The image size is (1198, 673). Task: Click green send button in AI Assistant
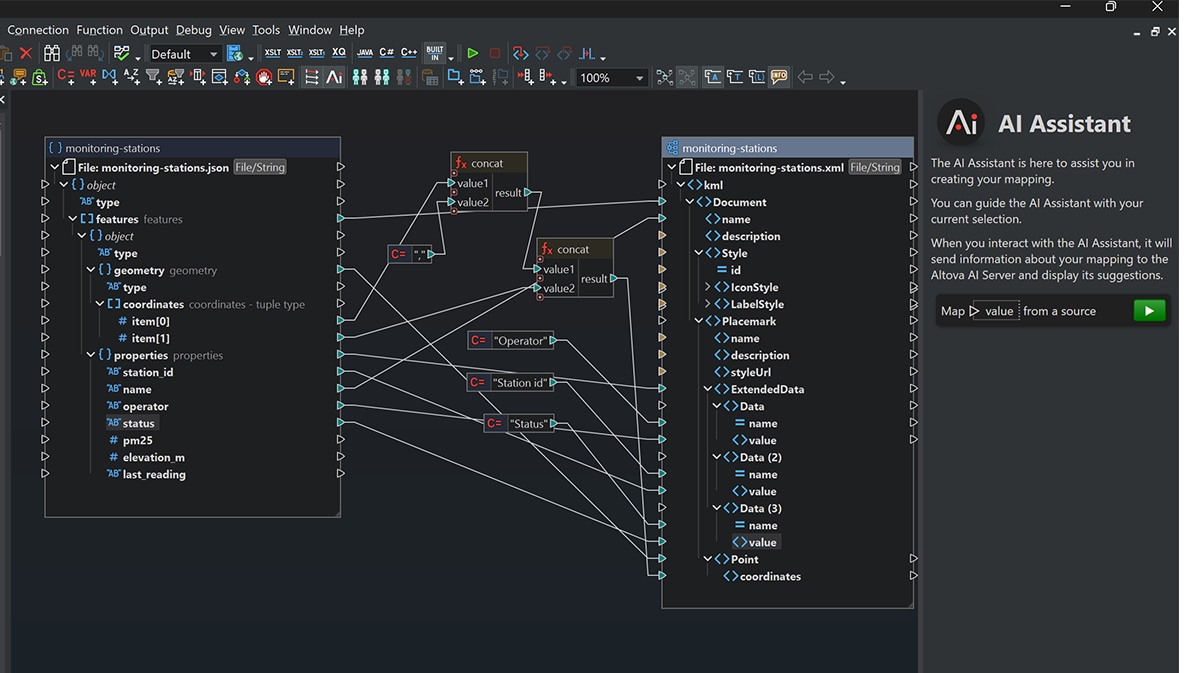(1149, 311)
